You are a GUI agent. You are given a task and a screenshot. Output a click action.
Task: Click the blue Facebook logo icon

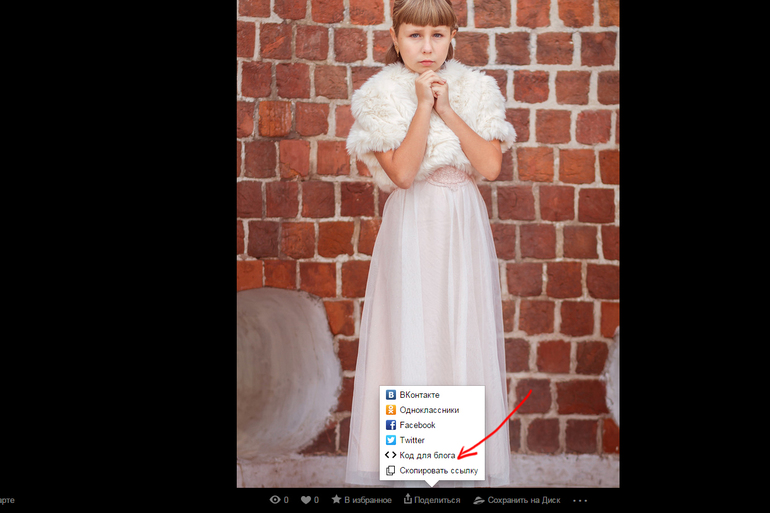391,425
